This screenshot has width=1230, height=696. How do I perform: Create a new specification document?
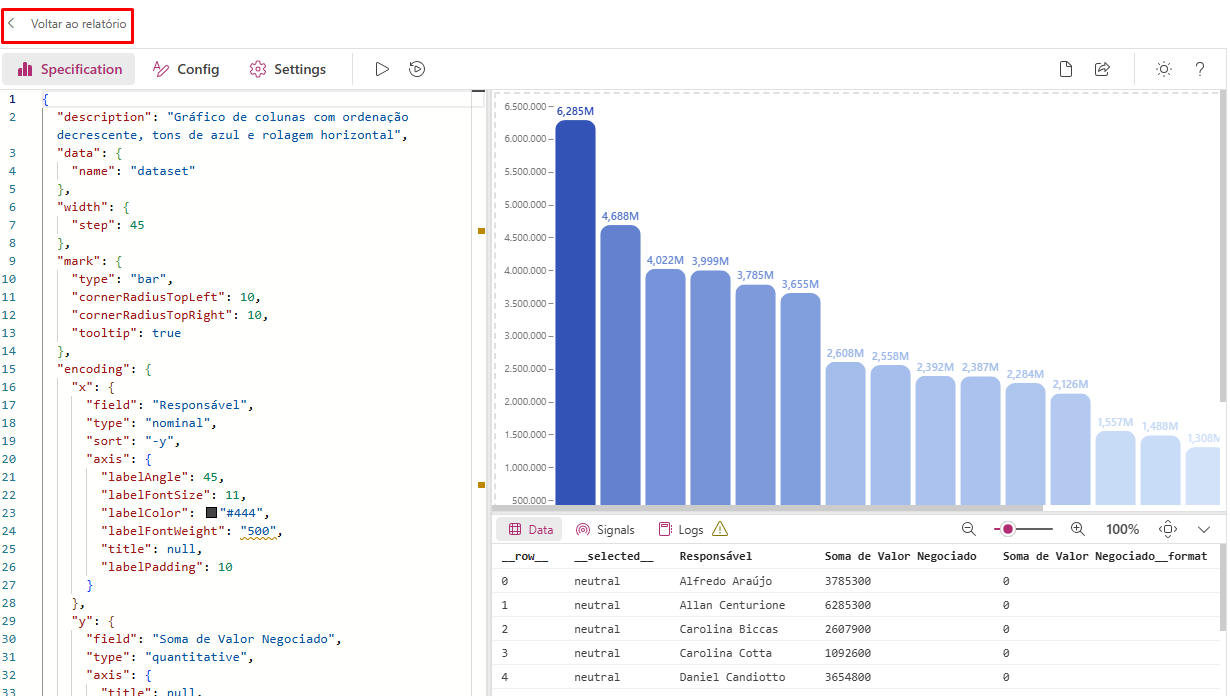pos(1065,69)
